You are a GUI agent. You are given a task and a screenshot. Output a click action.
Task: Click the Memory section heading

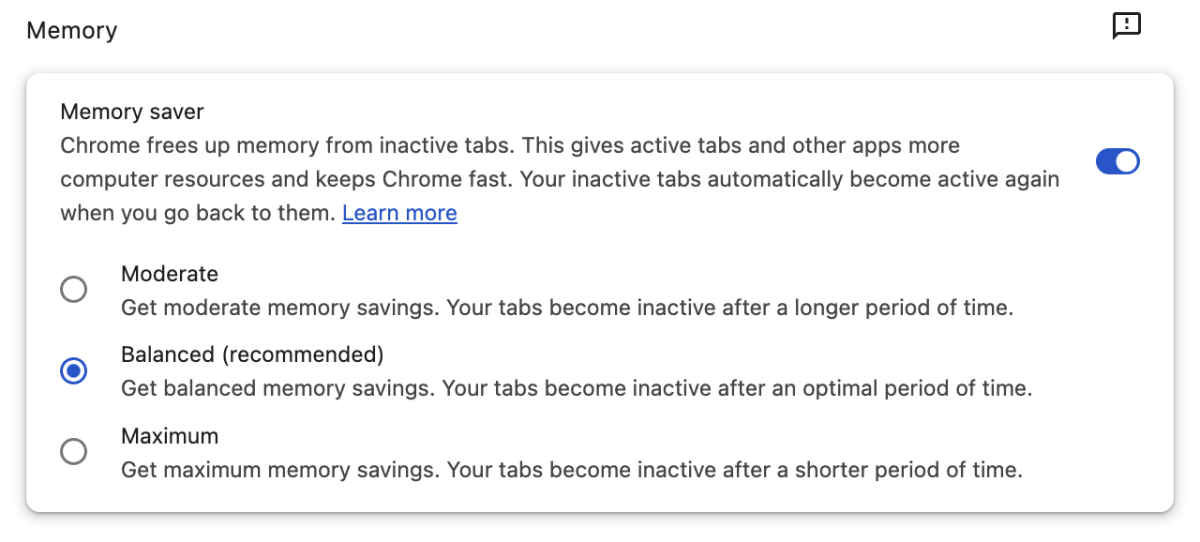coord(72,31)
